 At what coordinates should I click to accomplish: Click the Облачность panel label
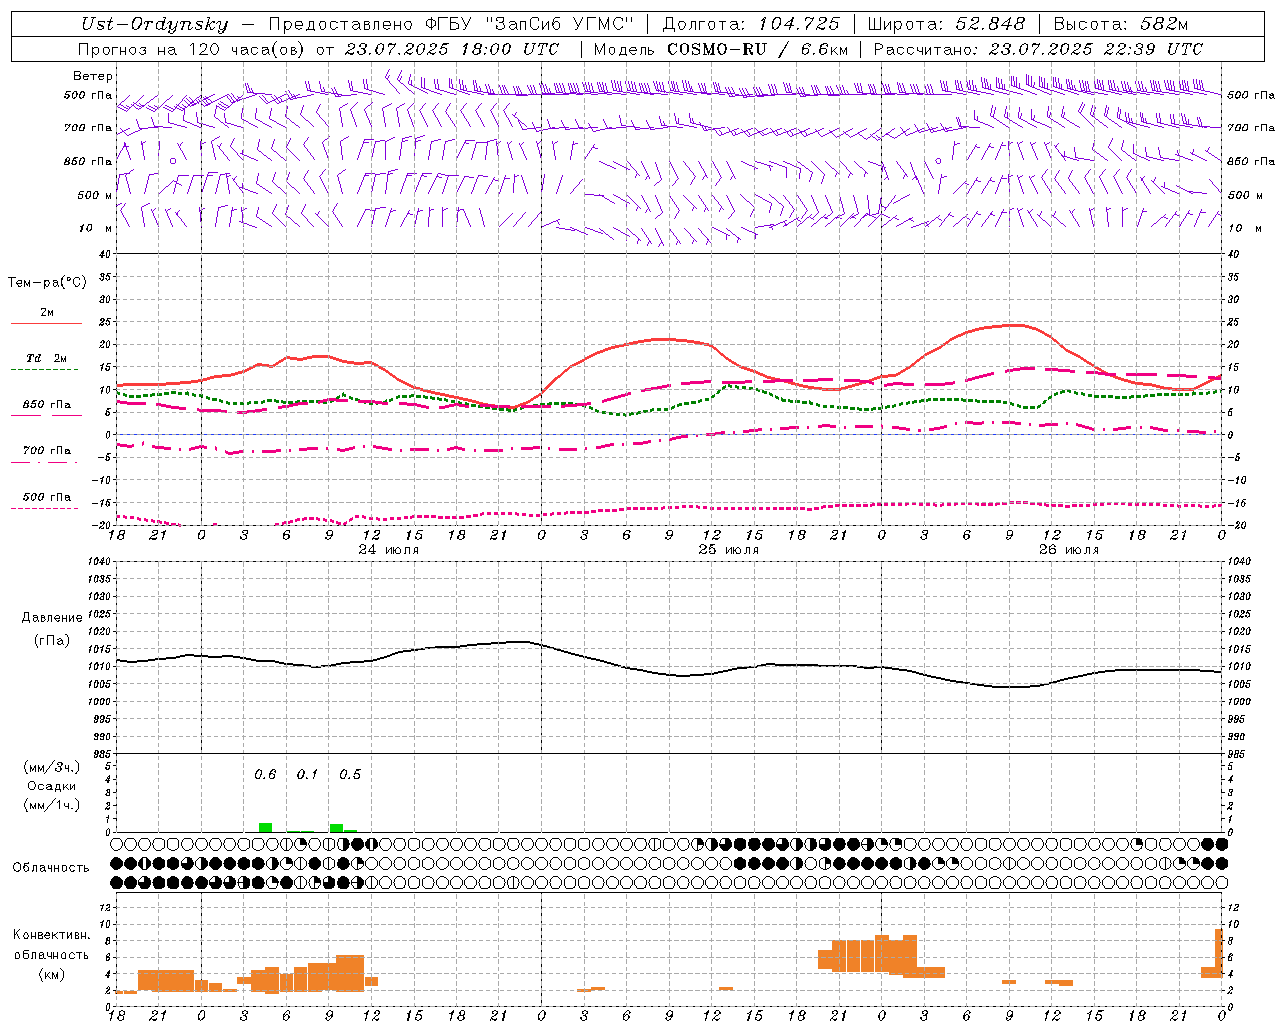pyautogui.click(x=51, y=867)
